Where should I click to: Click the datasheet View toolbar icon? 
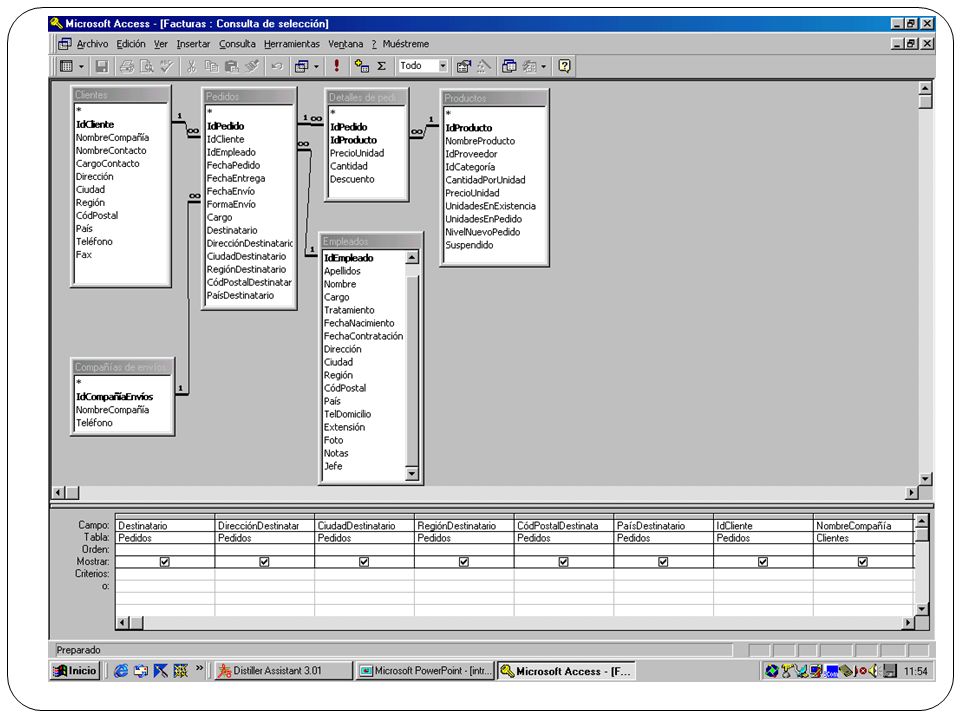[x=67, y=66]
